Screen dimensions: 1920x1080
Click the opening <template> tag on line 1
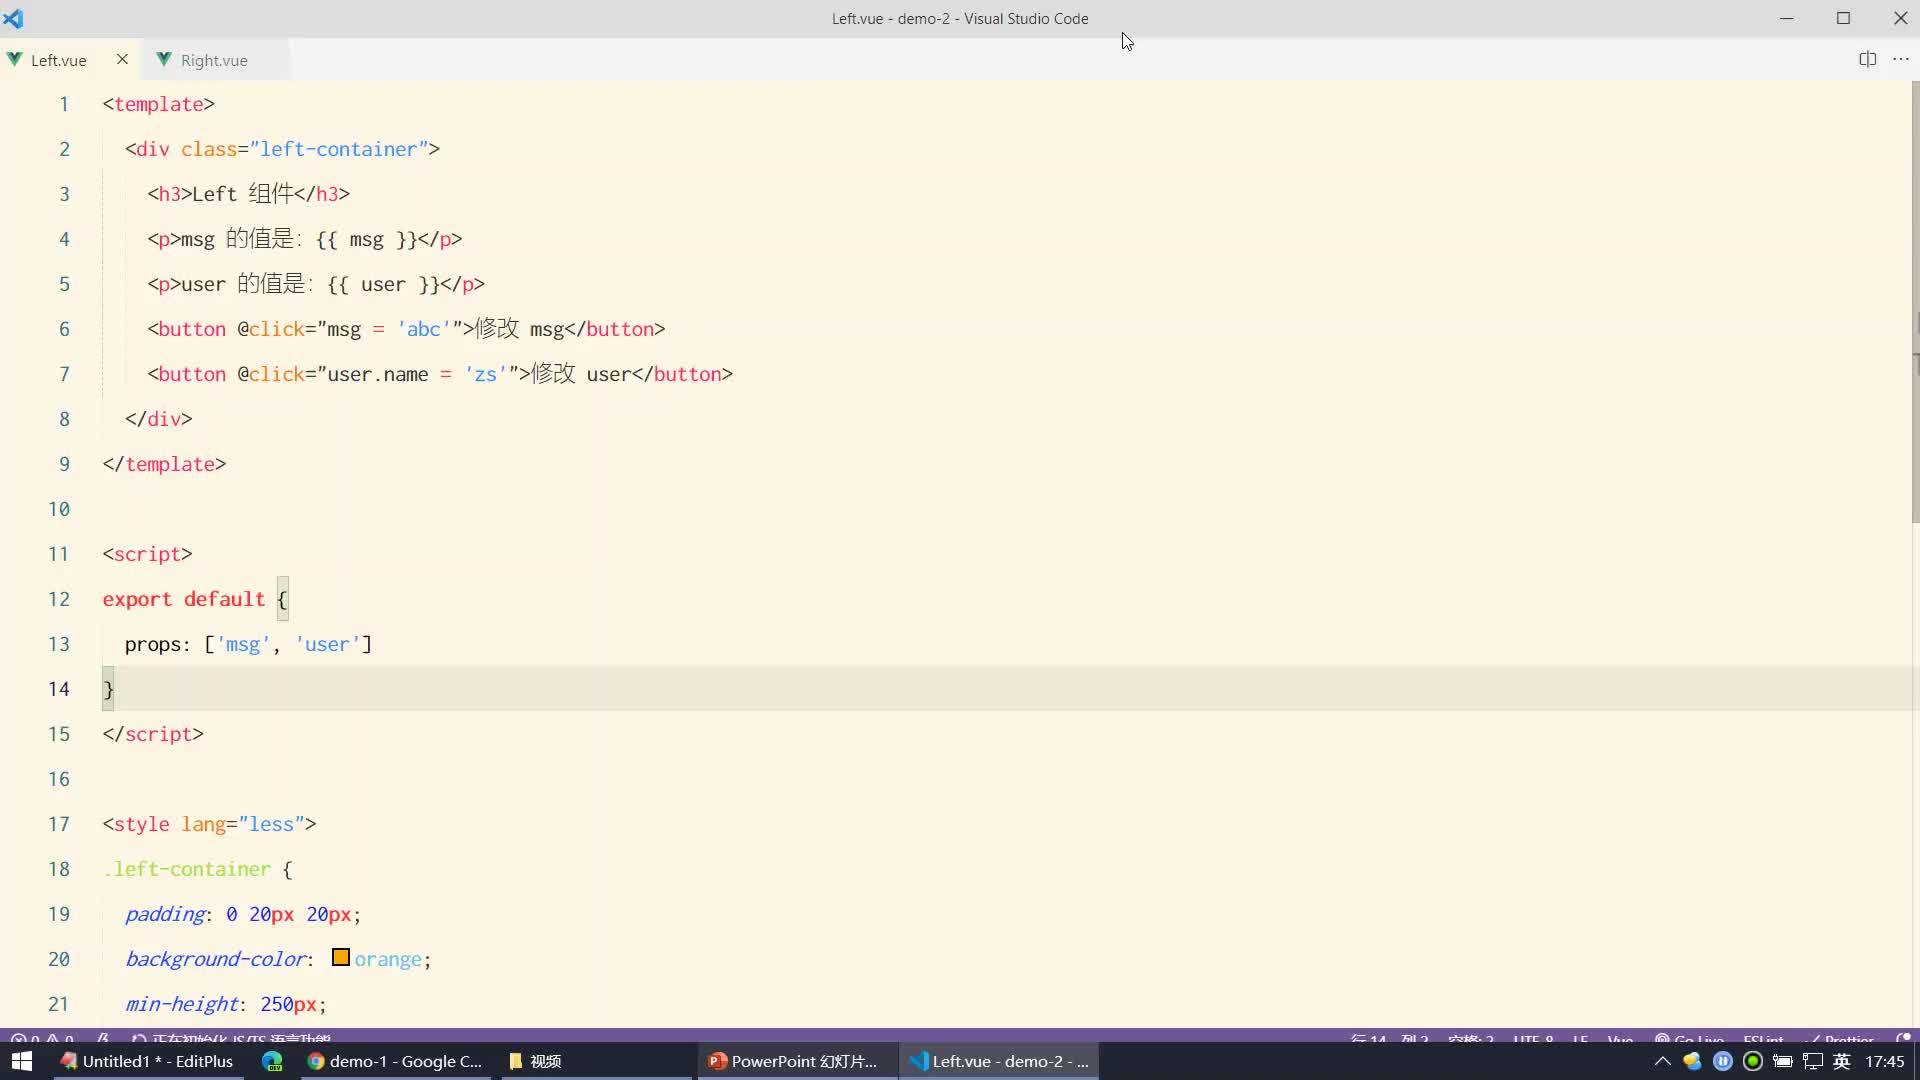coord(158,104)
